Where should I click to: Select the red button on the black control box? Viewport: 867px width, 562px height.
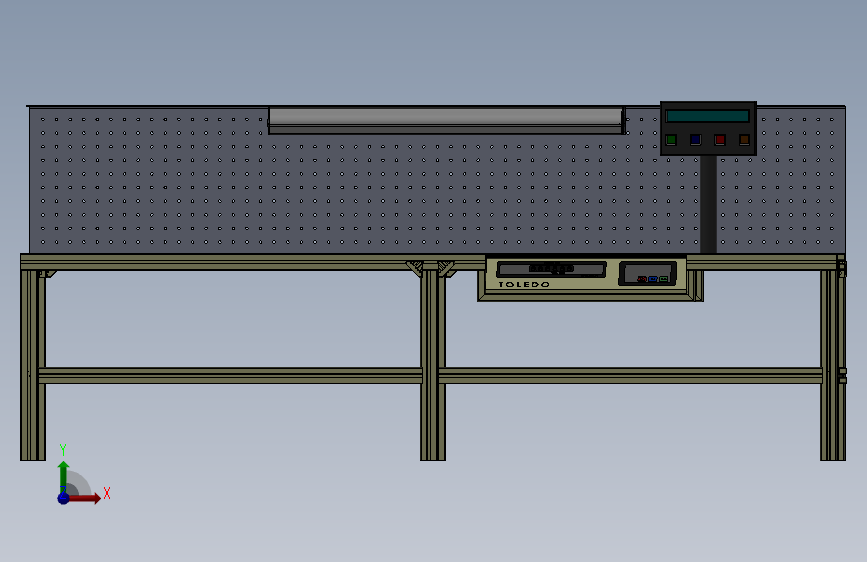point(719,139)
